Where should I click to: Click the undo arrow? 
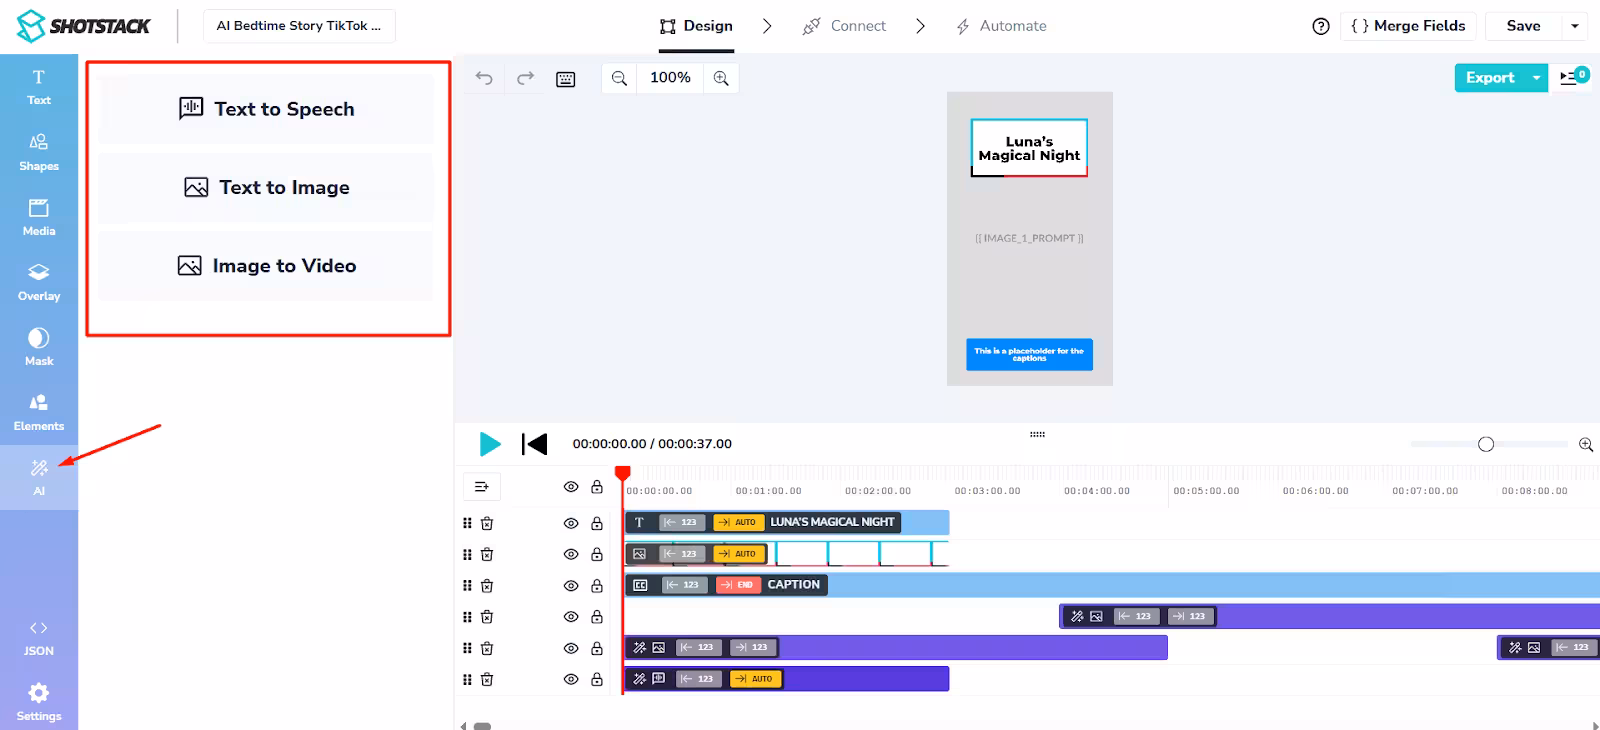484,78
